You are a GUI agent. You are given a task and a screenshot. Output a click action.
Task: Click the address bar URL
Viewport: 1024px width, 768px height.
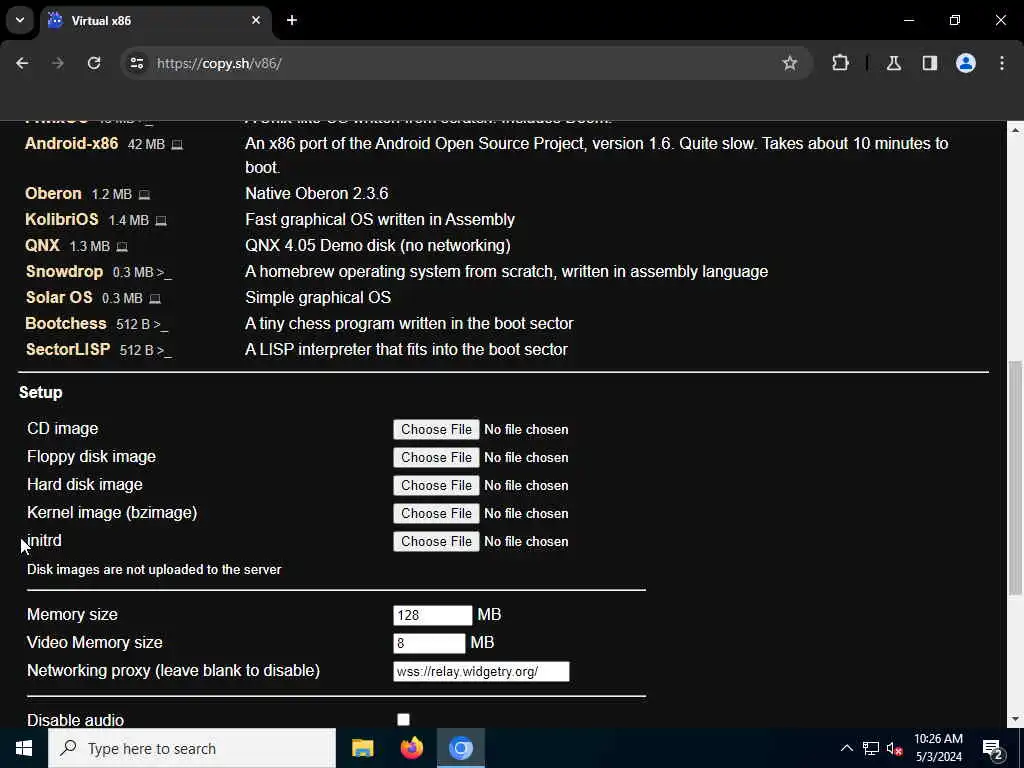pyautogui.click(x=219, y=63)
